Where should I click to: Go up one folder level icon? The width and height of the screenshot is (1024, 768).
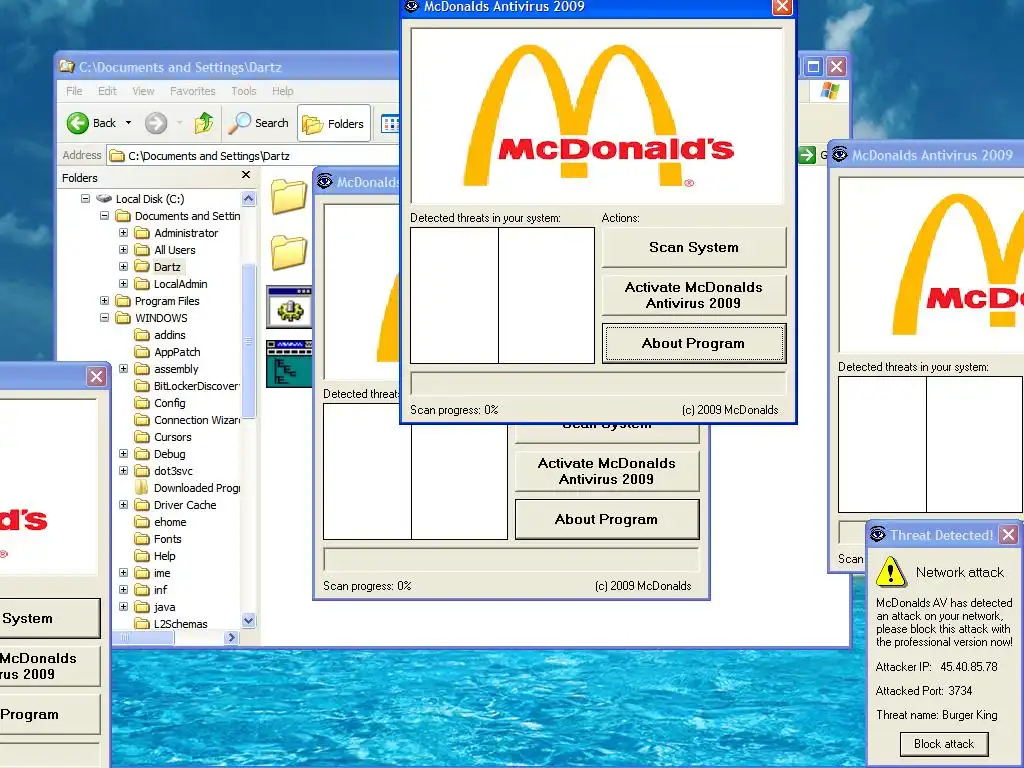pyautogui.click(x=204, y=123)
